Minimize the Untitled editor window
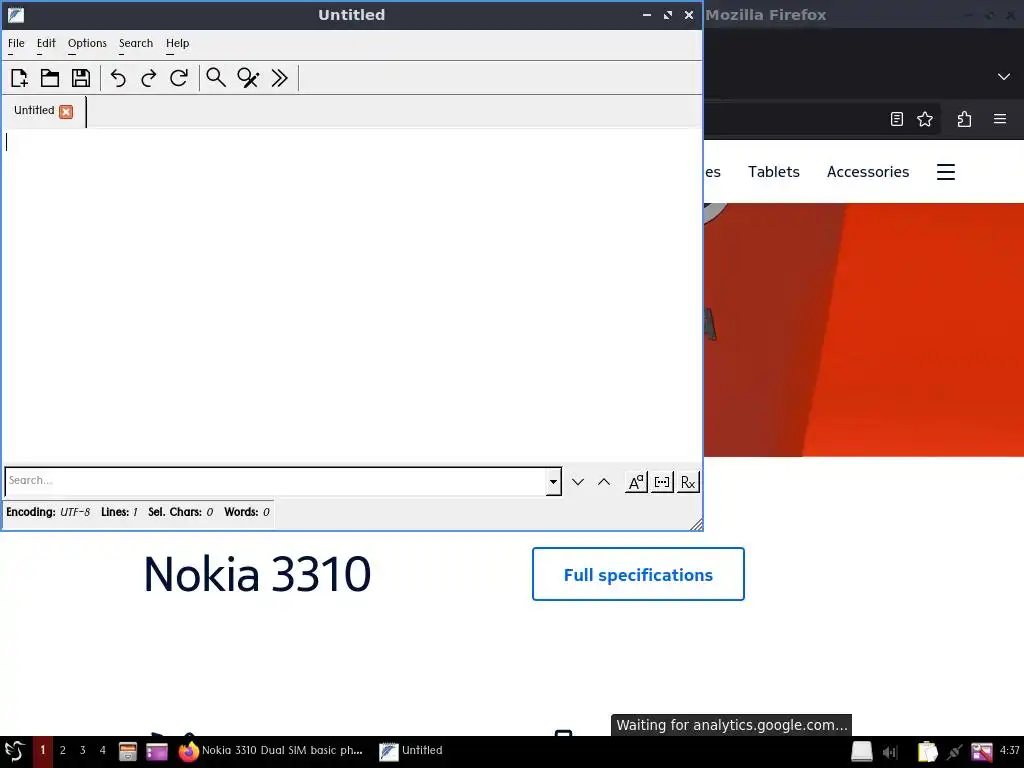This screenshot has width=1024, height=768. [x=647, y=15]
